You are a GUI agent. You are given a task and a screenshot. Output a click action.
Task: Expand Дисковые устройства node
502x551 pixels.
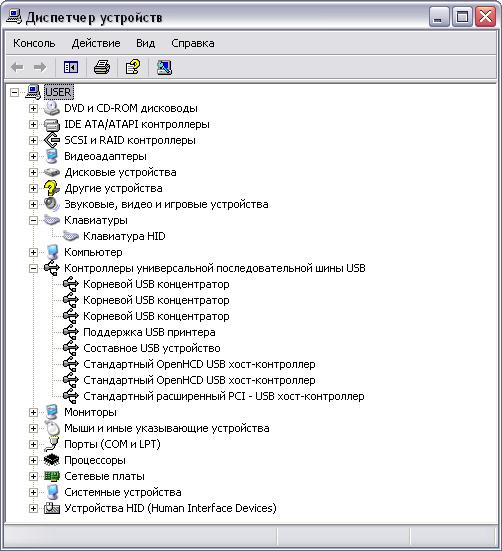(x=33, y=172)
